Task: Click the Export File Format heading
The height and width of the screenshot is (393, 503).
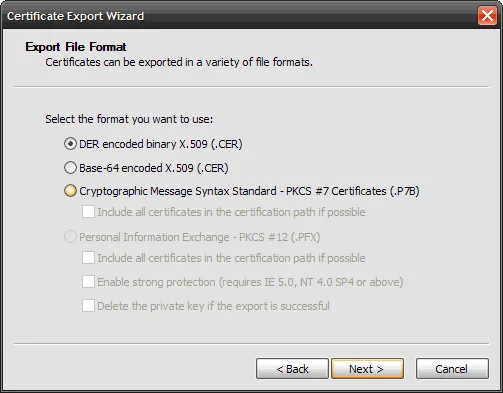Action: (x=76, y=47)
